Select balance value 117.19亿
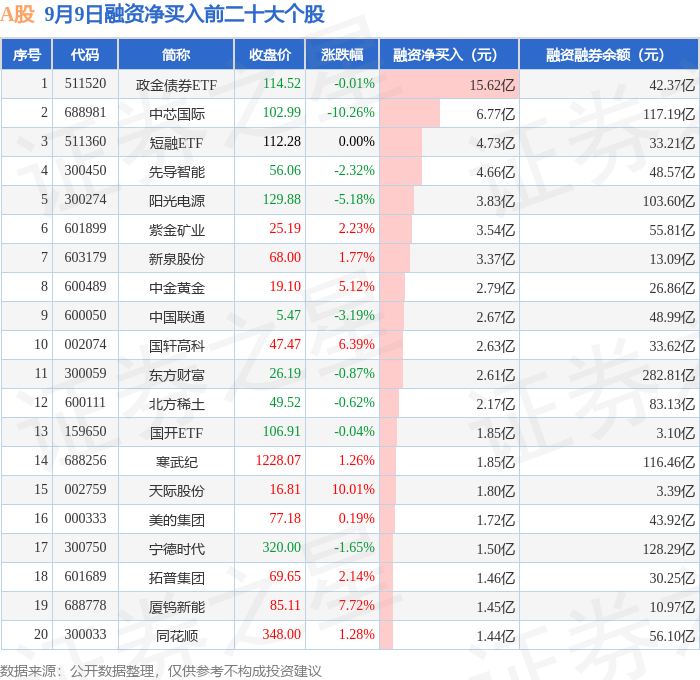Screen dimensions: 700x680 click(669, 114)
